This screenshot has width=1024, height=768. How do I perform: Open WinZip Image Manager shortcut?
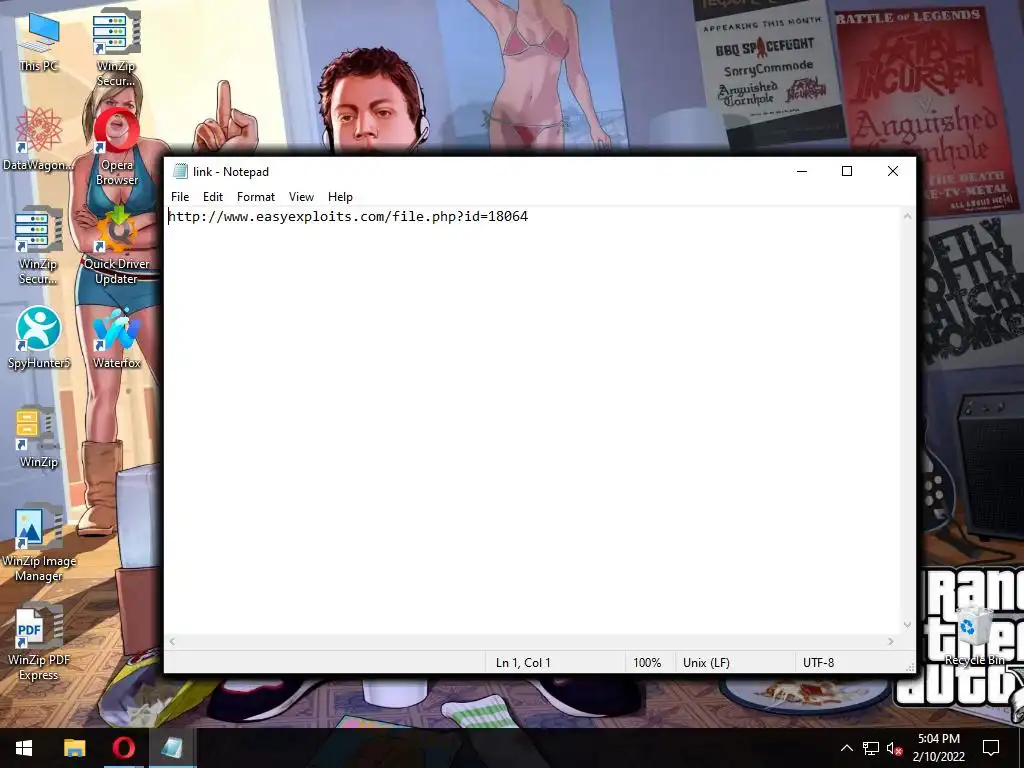pos(39,543)
